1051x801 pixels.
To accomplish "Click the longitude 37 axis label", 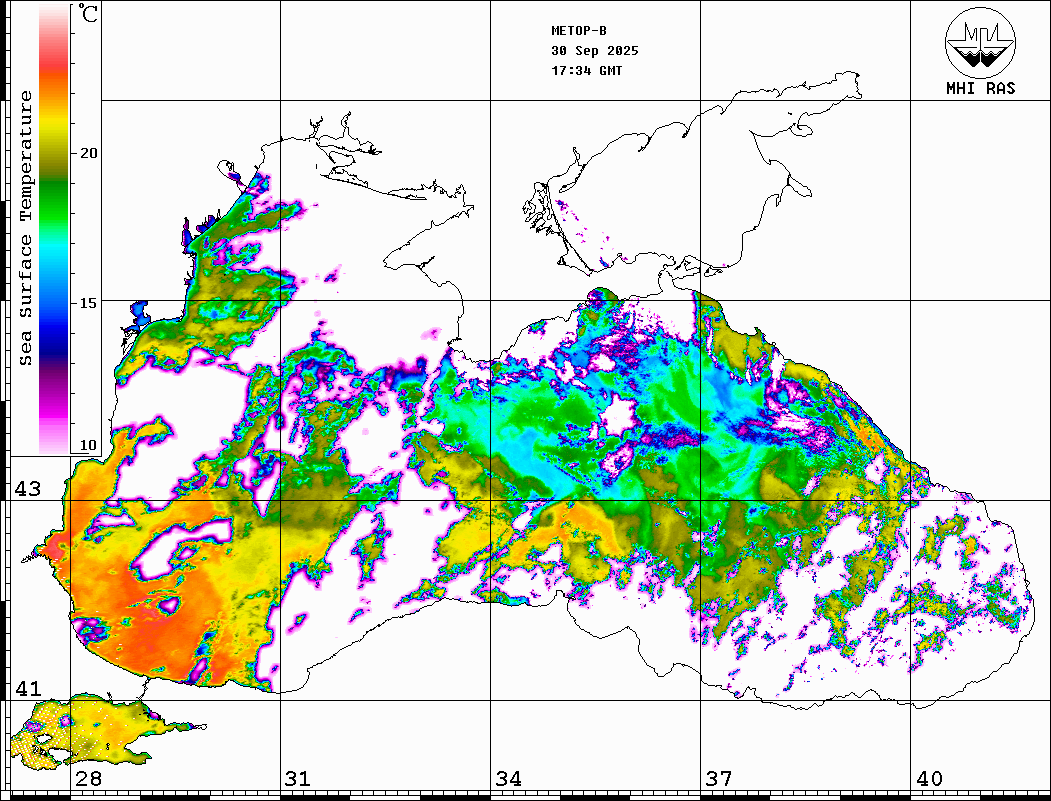I will coord(718,779).
